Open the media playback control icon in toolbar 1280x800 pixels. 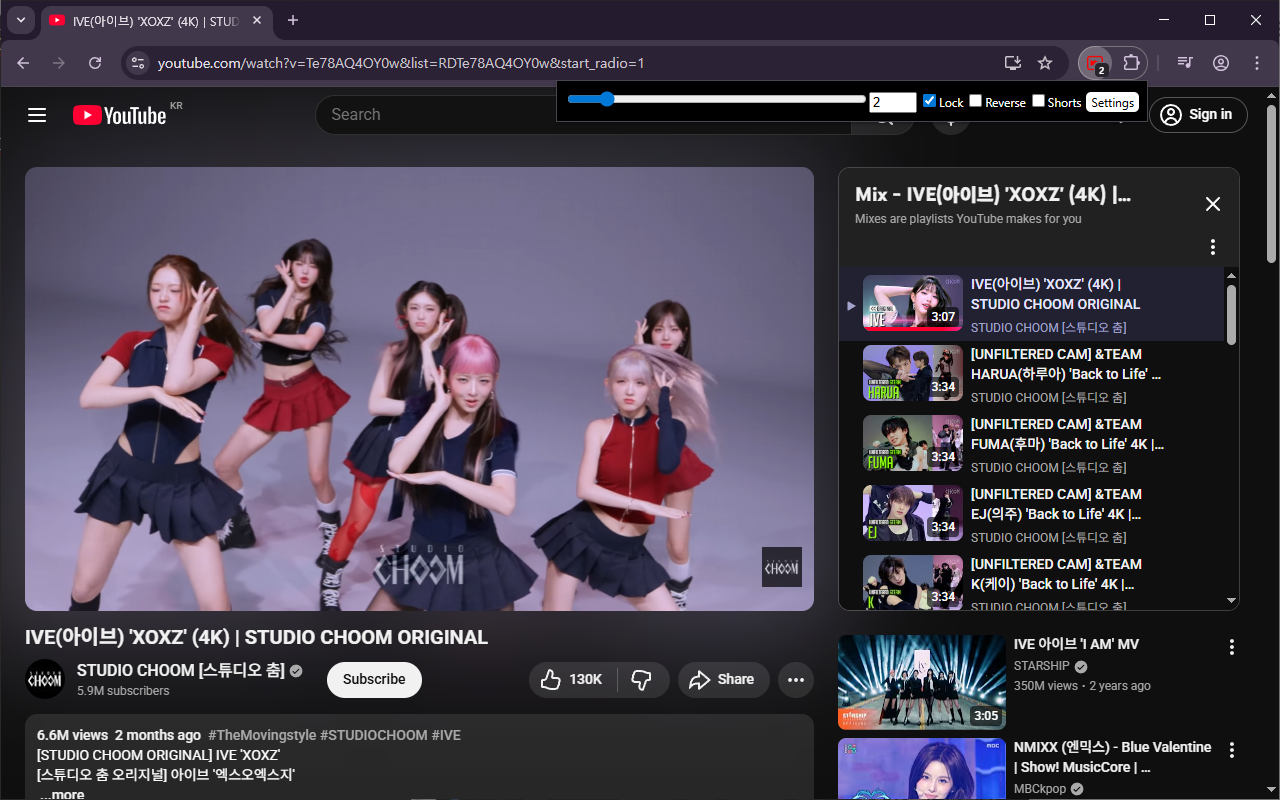point(1184,62)
